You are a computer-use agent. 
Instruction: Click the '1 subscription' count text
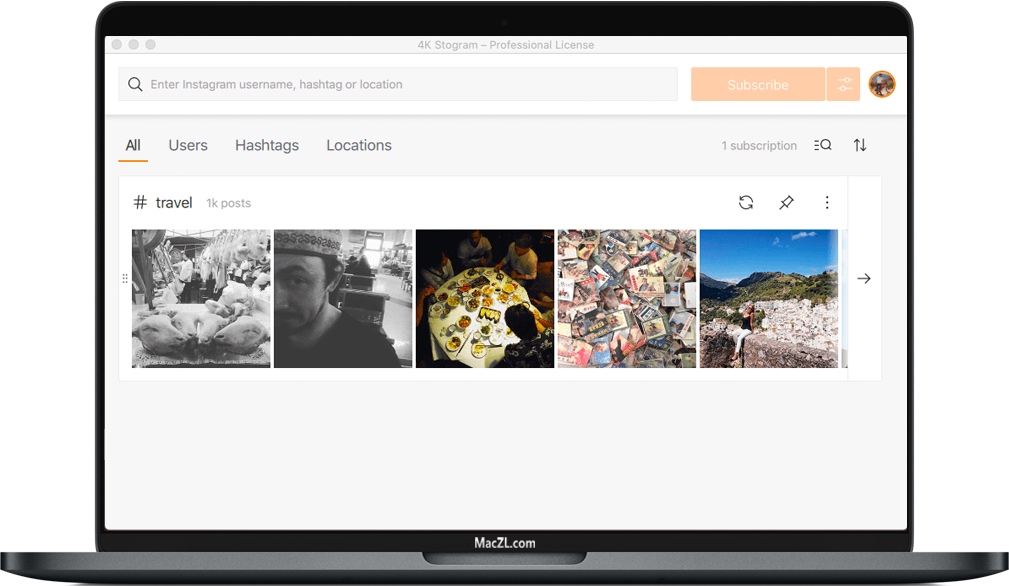(759, 145)
